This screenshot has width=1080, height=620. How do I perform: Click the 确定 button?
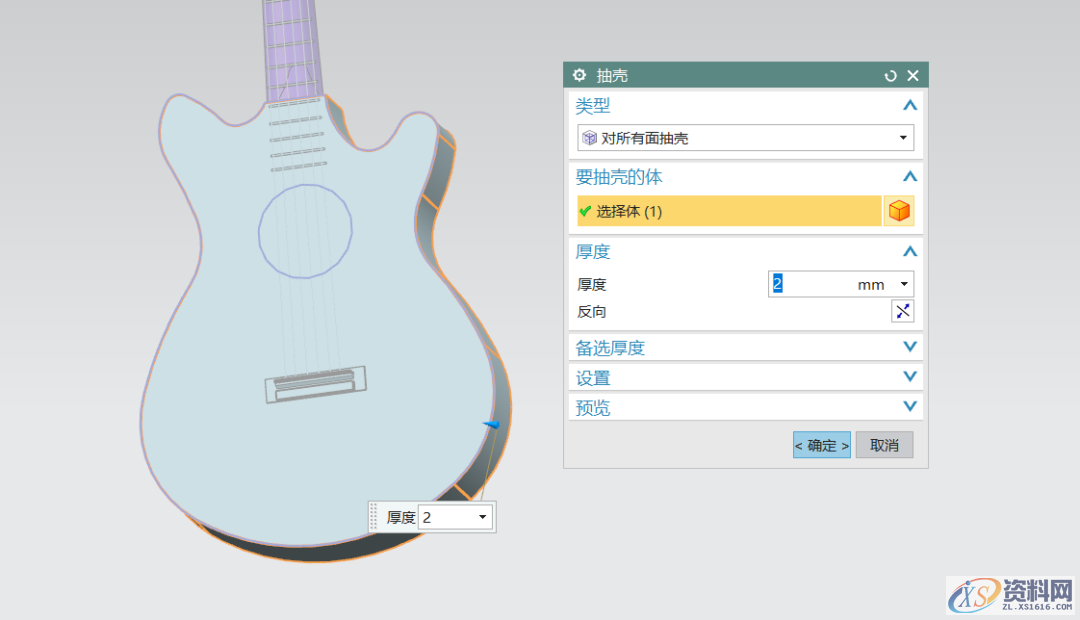click(x=821, y=445)
